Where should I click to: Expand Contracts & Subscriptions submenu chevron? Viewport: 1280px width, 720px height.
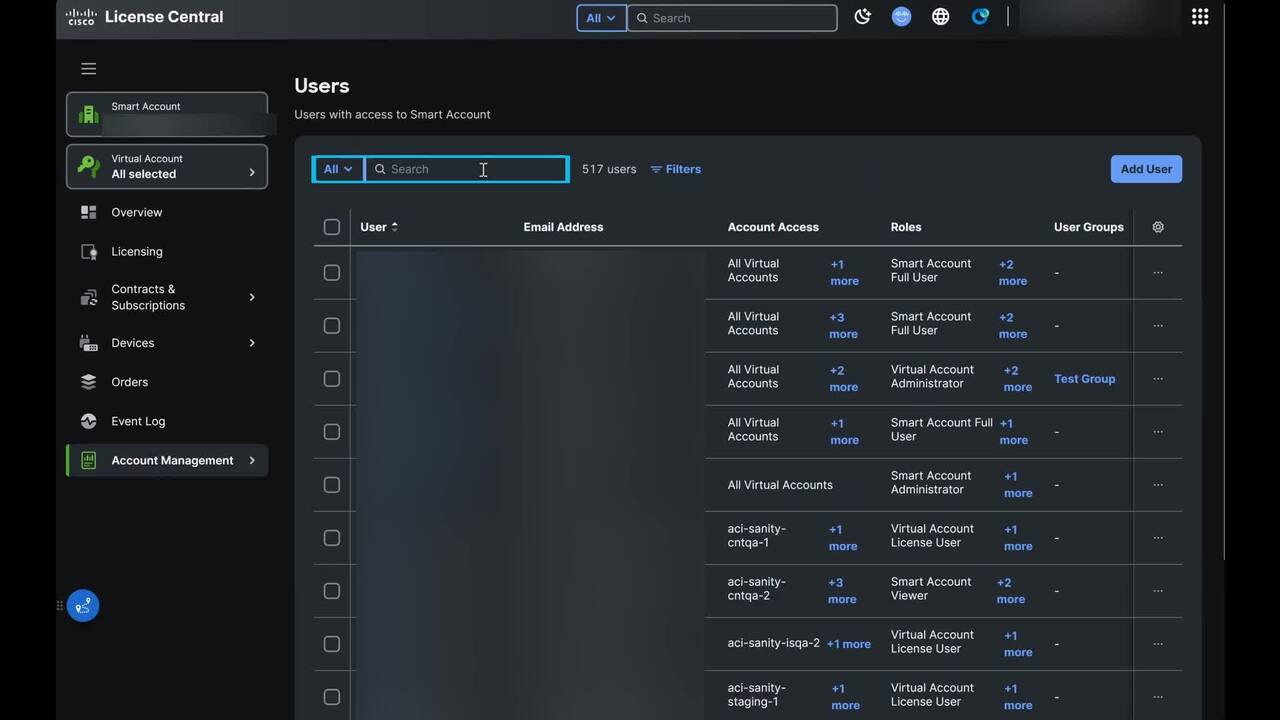click(x=252, y=297)
